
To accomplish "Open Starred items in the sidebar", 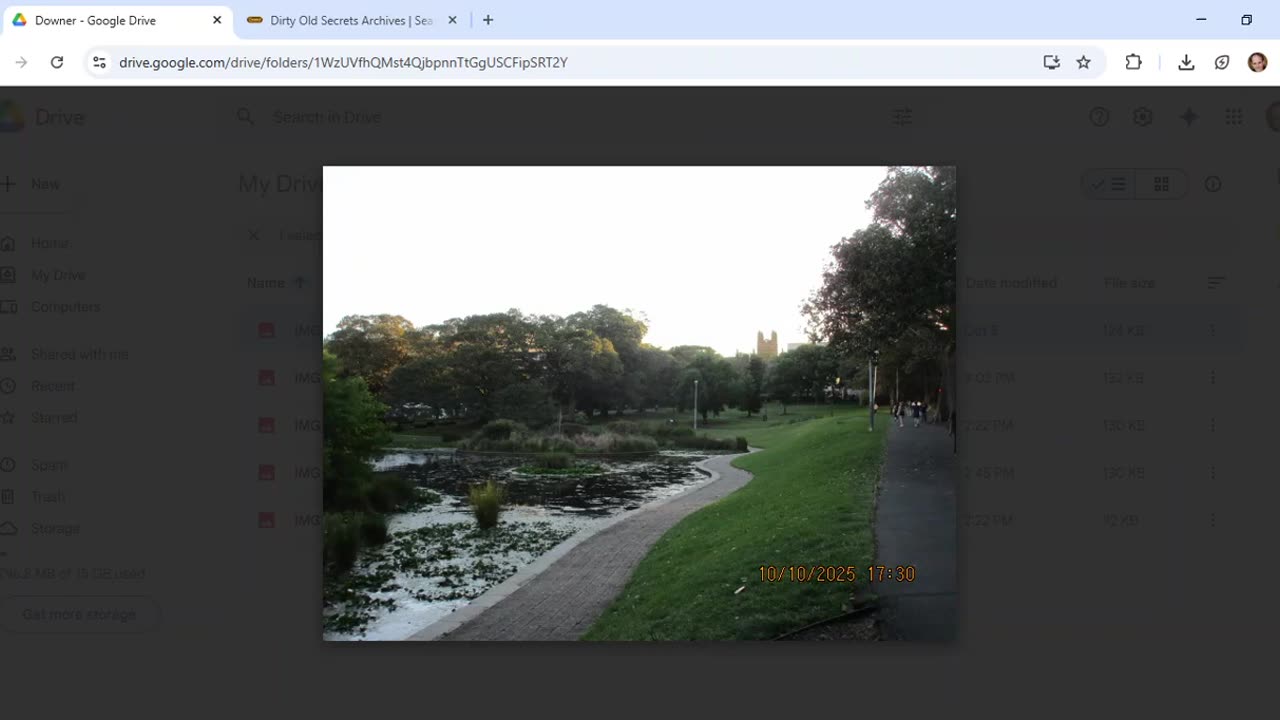I will (53, 417).
